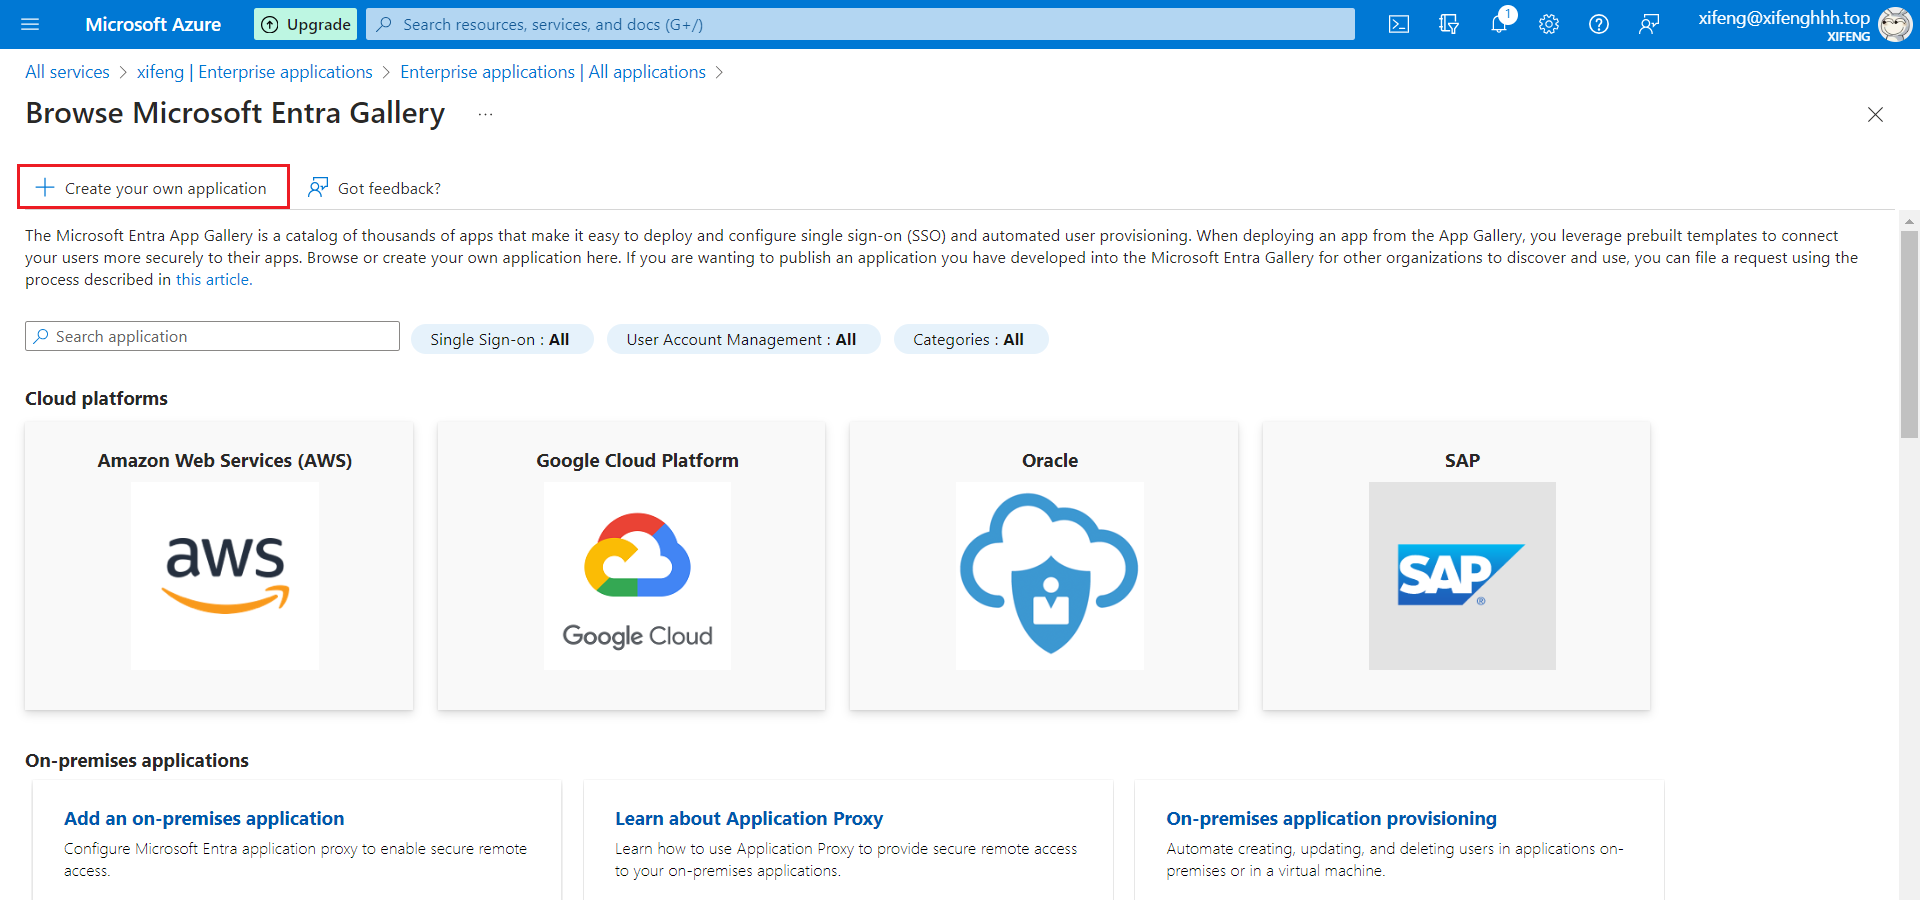Click Create your own application

coord(153,187)
